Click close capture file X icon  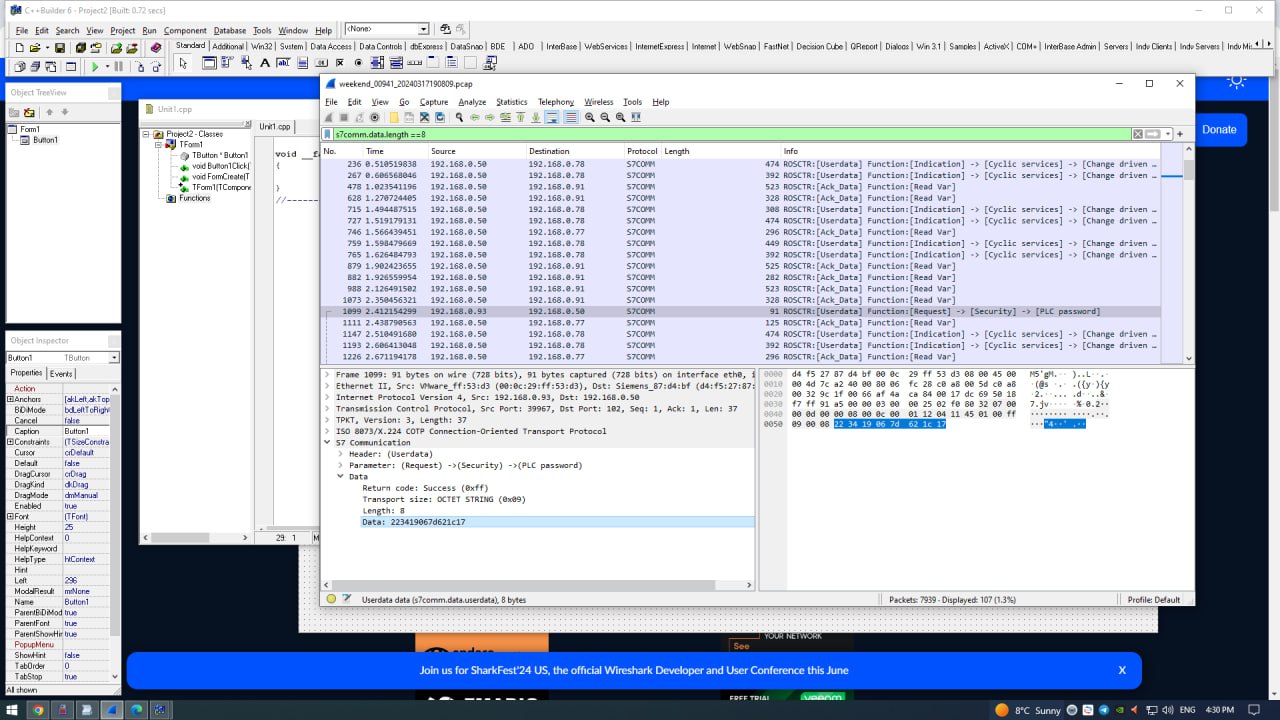pyautogui.click(x=424, y=117)
